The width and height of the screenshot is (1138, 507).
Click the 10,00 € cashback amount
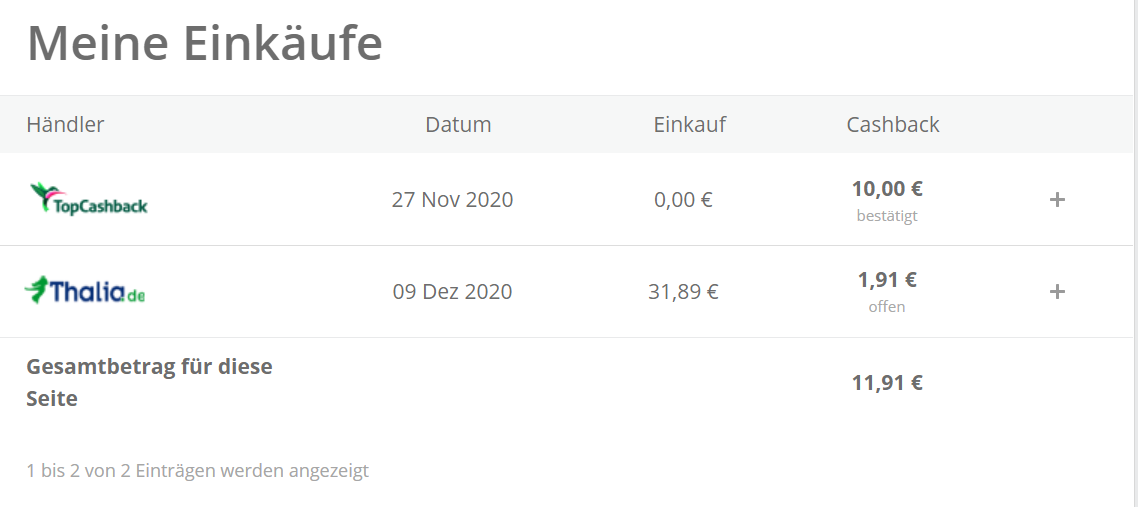click(887, 188)
